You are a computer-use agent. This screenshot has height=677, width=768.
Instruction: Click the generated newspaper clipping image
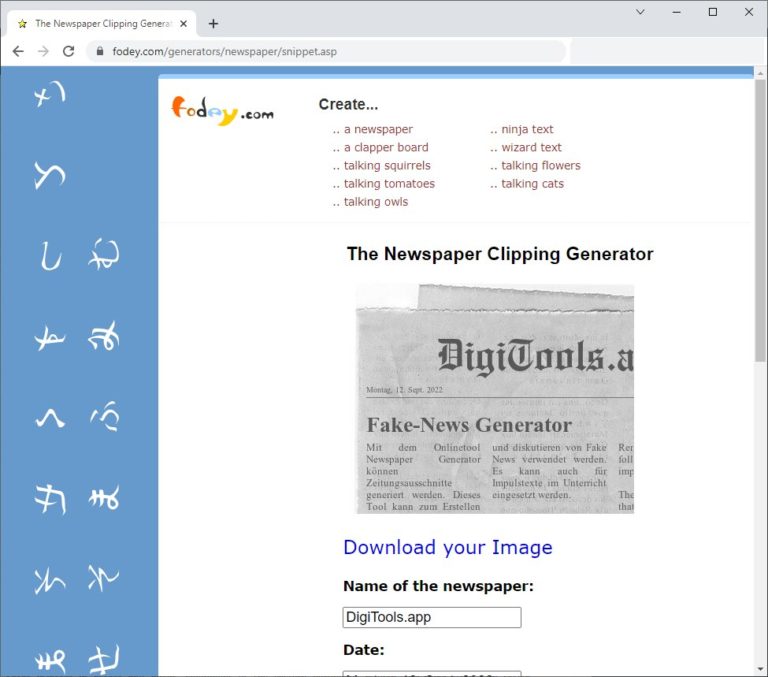(495, 399)
